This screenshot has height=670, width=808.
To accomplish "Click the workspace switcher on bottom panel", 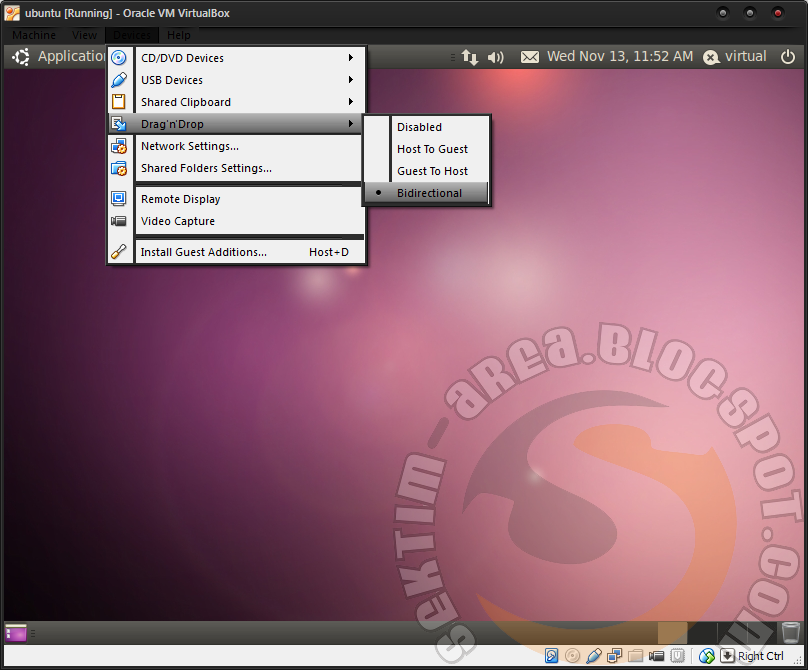I will [716, 632].
